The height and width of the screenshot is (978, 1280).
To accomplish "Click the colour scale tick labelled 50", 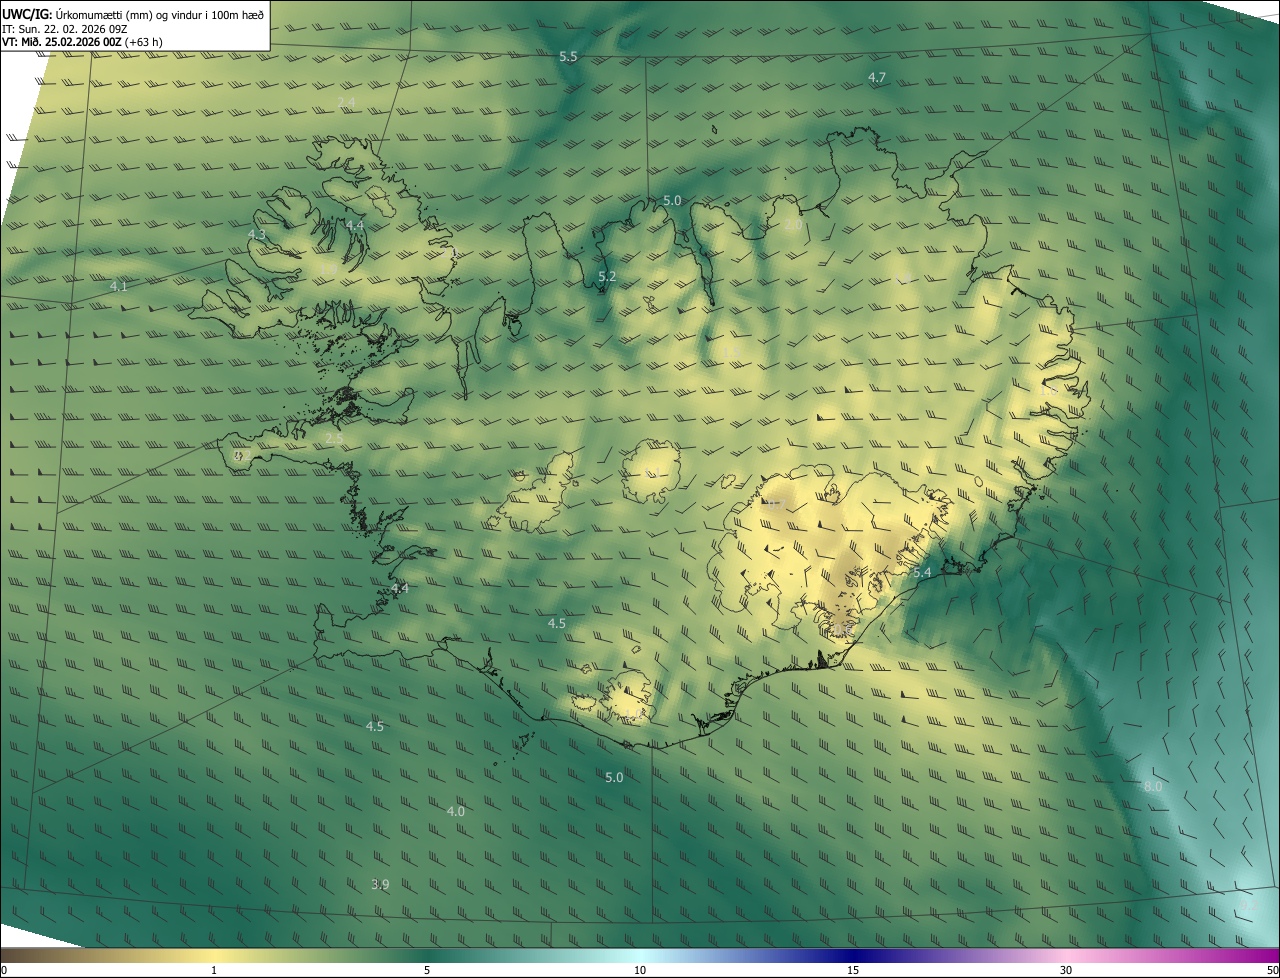I will [1272, 970].
